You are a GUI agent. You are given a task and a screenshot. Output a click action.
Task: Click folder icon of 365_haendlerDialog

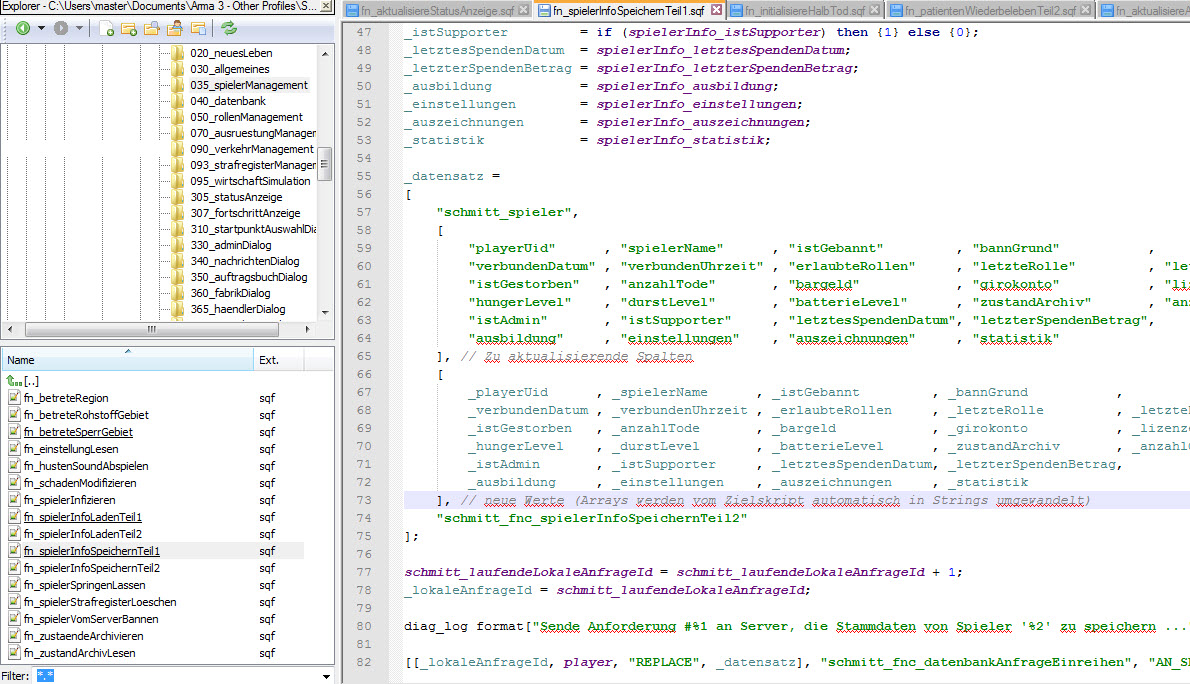click(178, 309)
